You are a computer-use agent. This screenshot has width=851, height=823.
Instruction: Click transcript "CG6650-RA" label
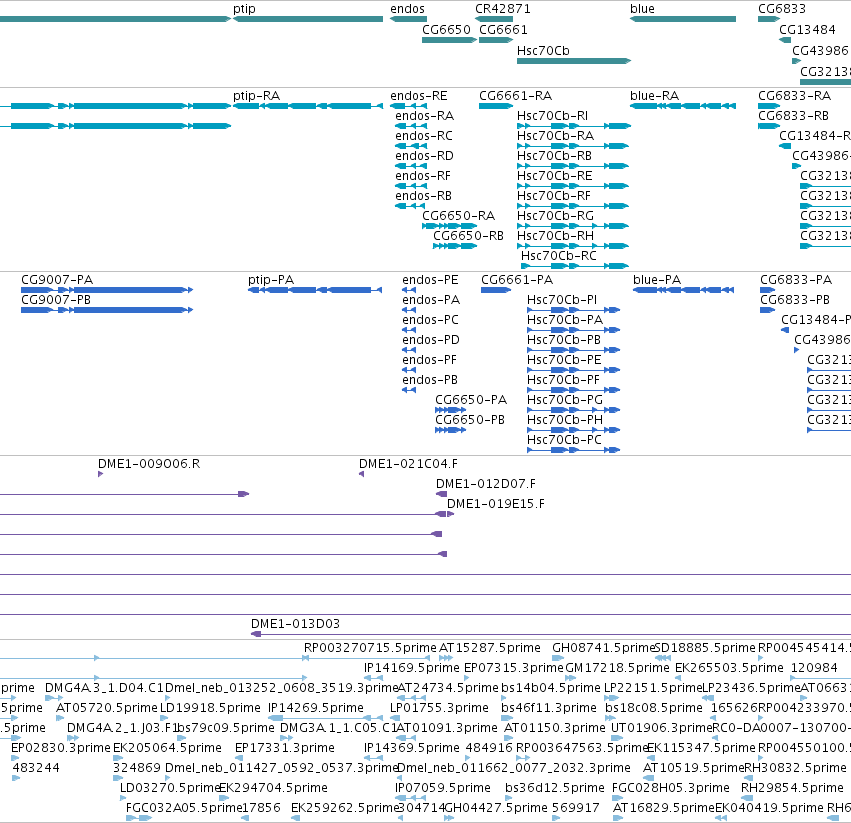(458, 216)
